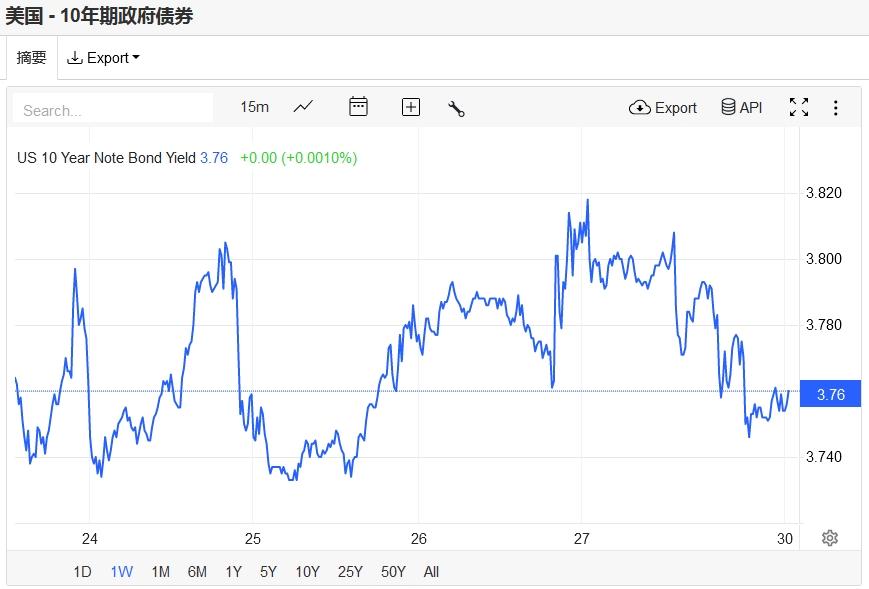
Task: Open the wrench tools icon
Action: click(x=456, y=108)
